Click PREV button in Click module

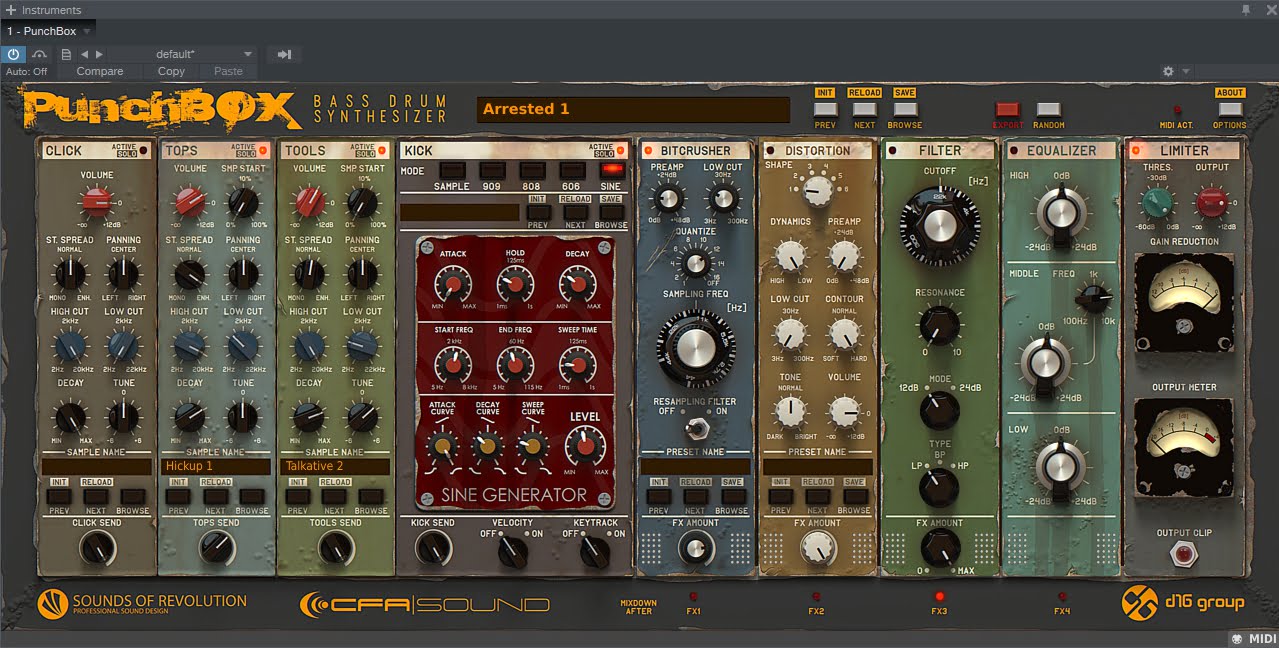(x=59, y=496)
